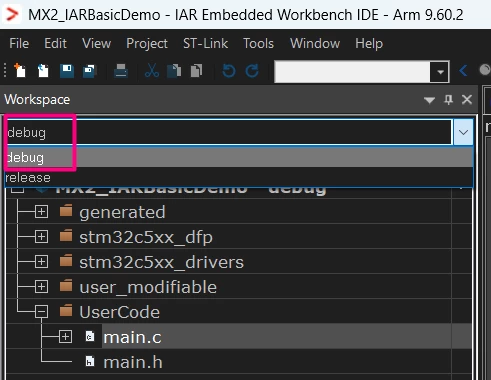Select the UserCode folder
The image size is (491, 380).
click(119, 312)
